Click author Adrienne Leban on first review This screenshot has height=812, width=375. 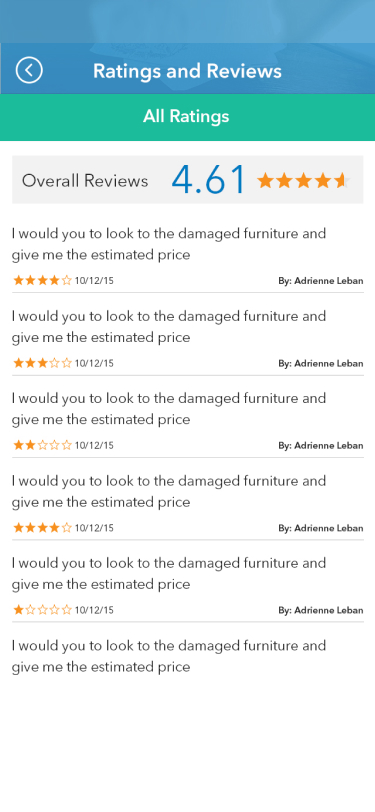tap(321, 281)
